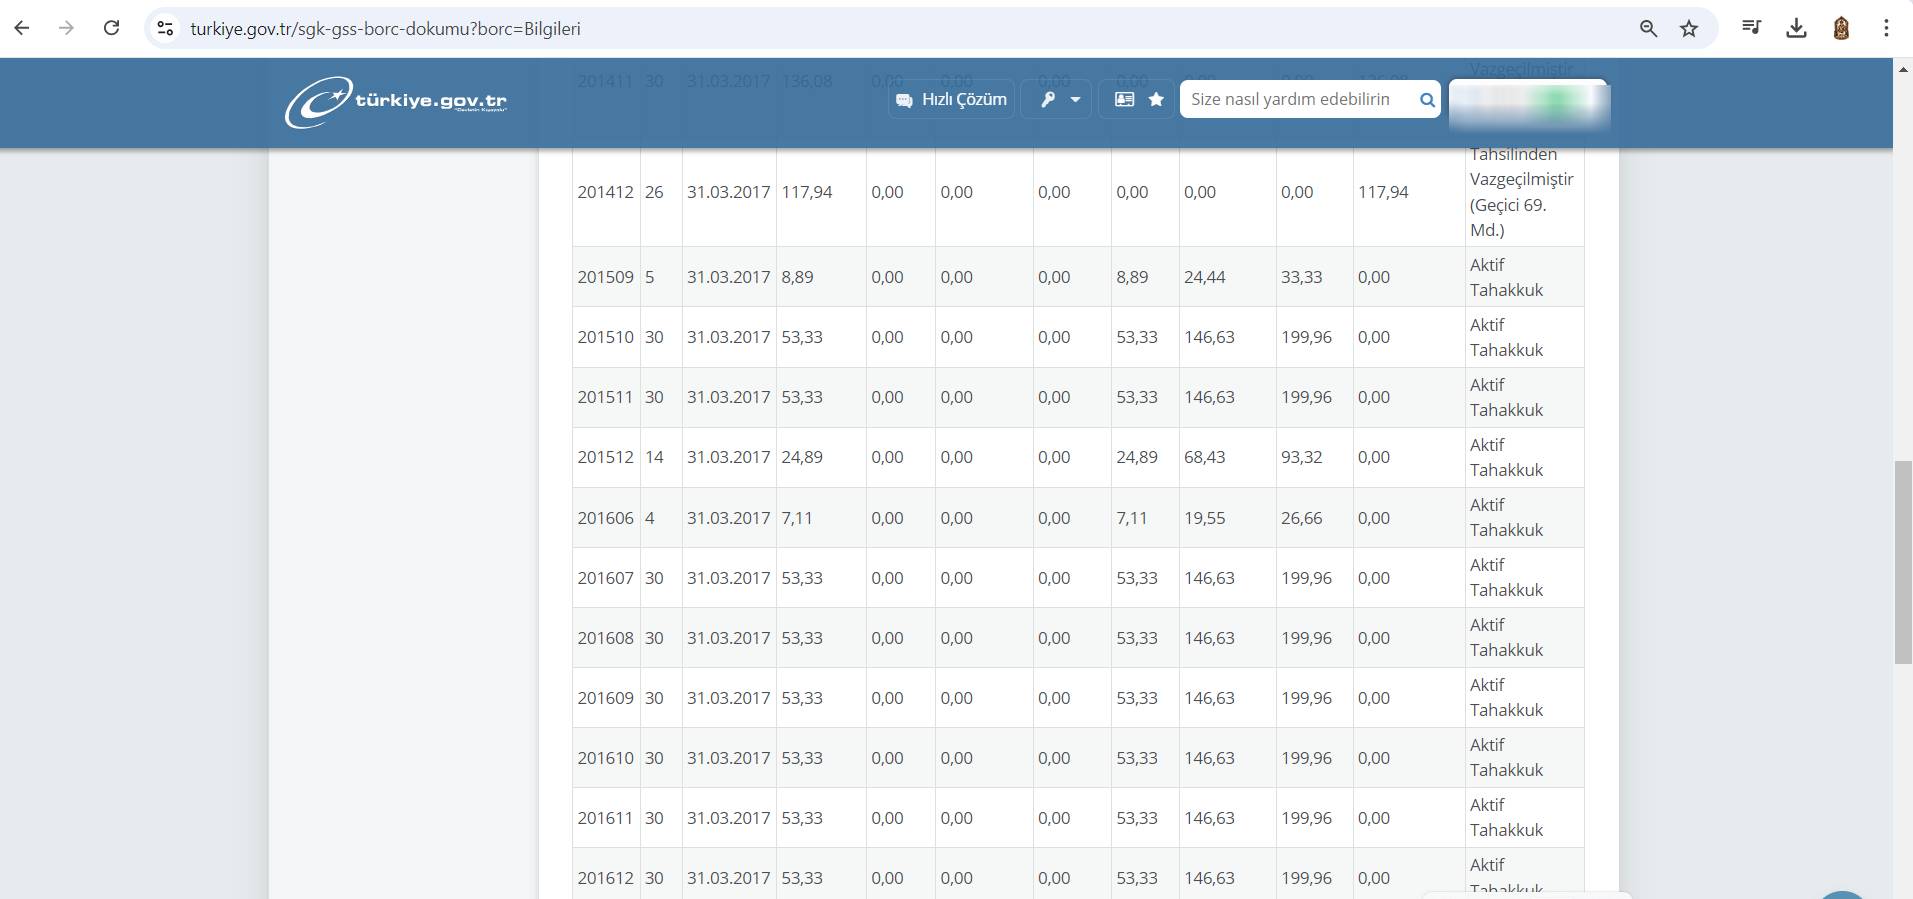Click amount 117,94 after date in 201412 row
This screenshot has width=1913, height=899.
tap(807, 192)
